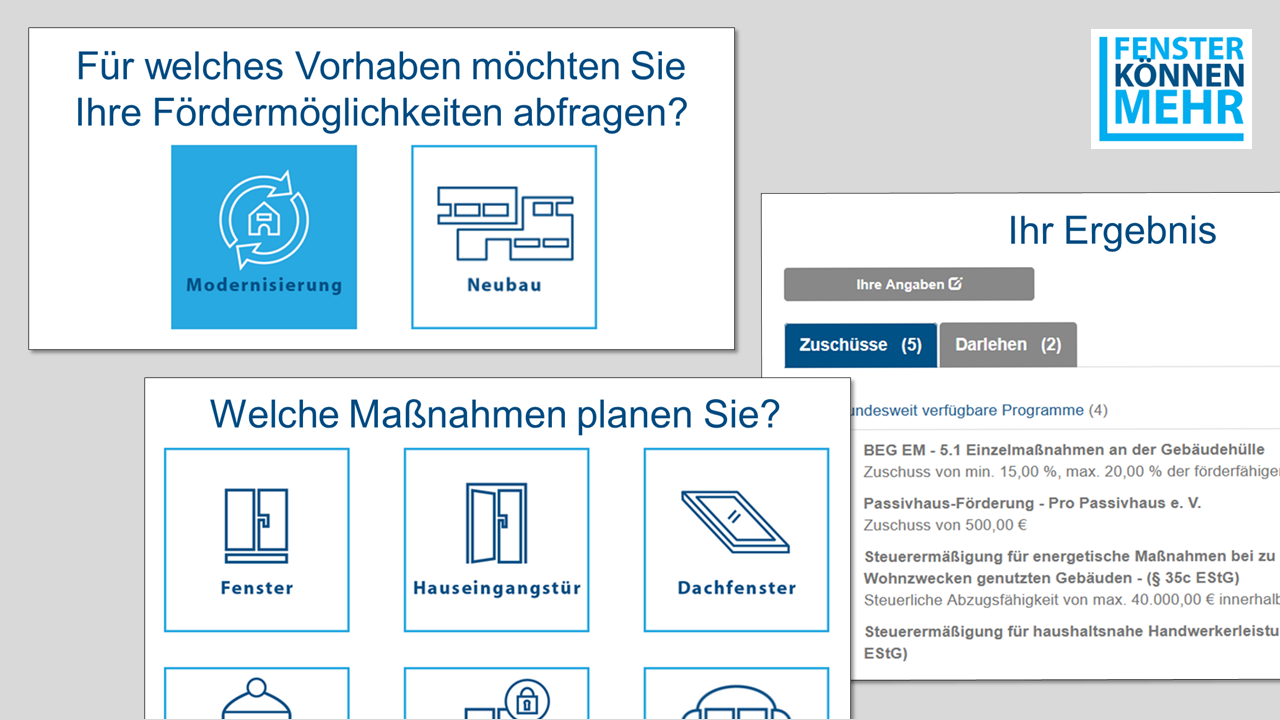Open the Fenster Können Mehr logo
This screenshot has width=1280, height=720.
point(1171,88)
